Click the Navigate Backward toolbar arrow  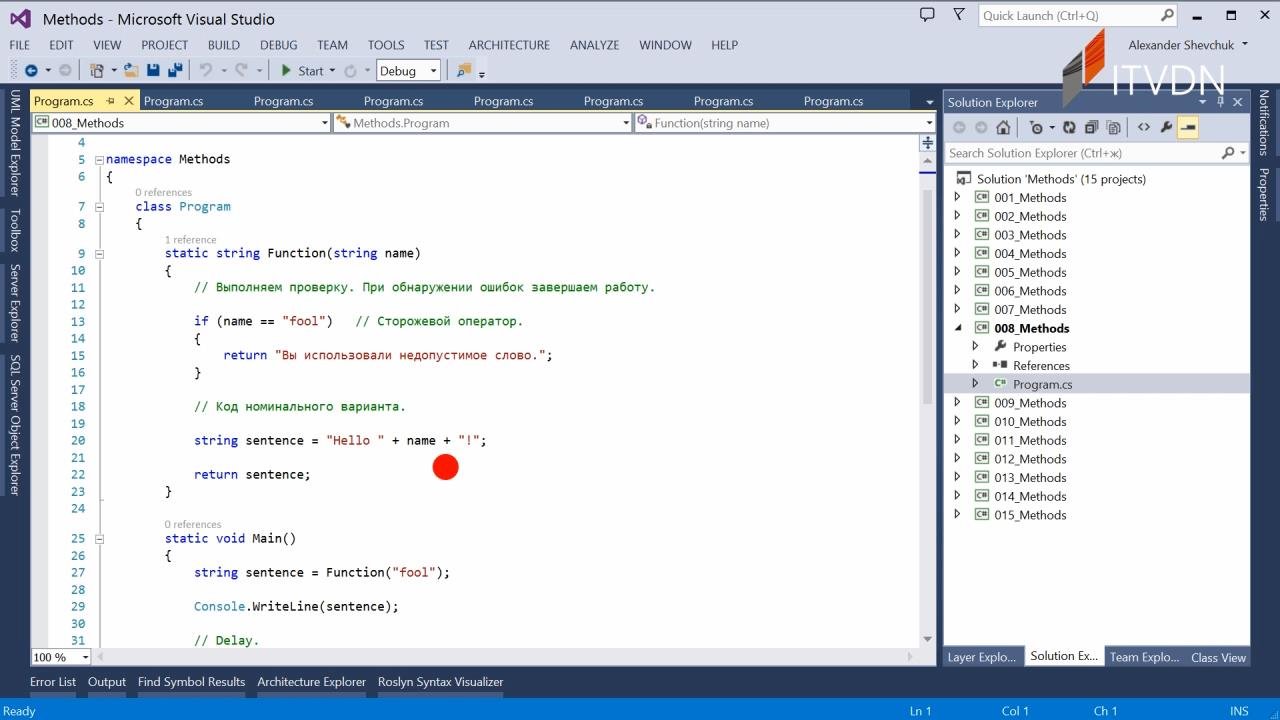coord(31,70)
